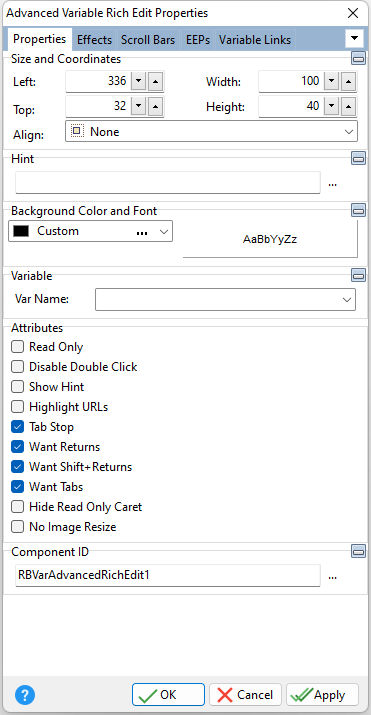
Task: Click the Apply button
Action: tap(322, 695)
